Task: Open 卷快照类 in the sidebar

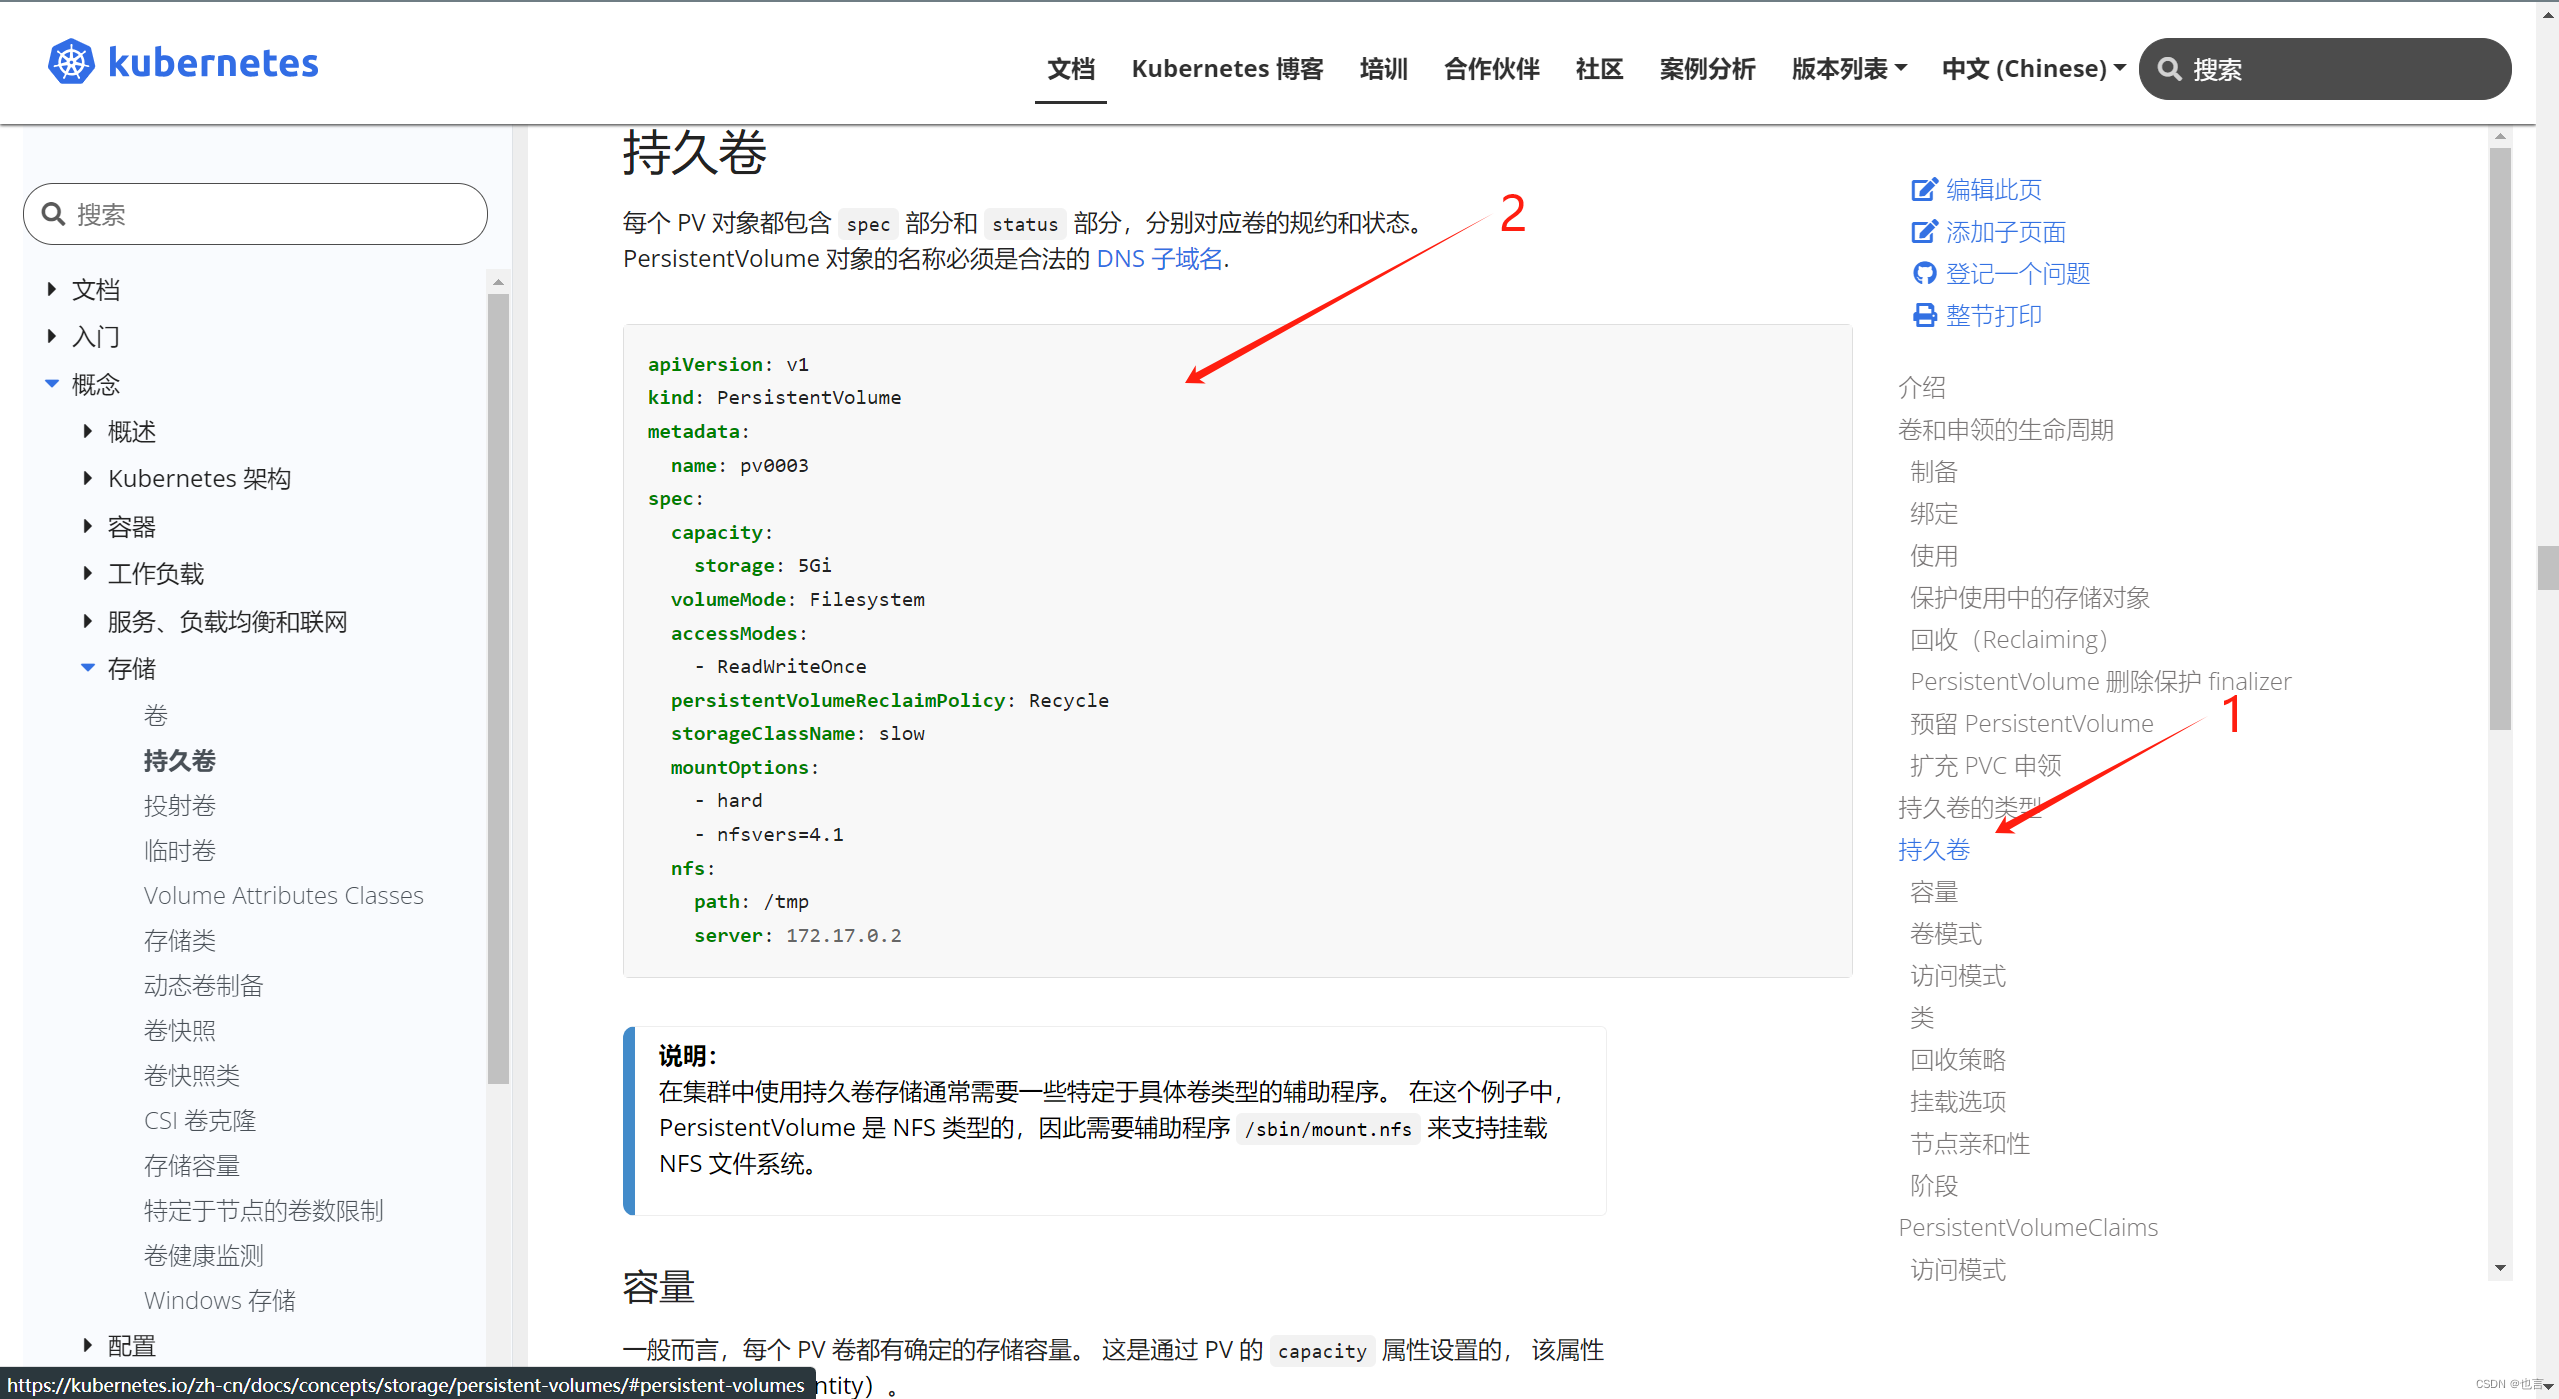Action: [x=192, y=1075]
